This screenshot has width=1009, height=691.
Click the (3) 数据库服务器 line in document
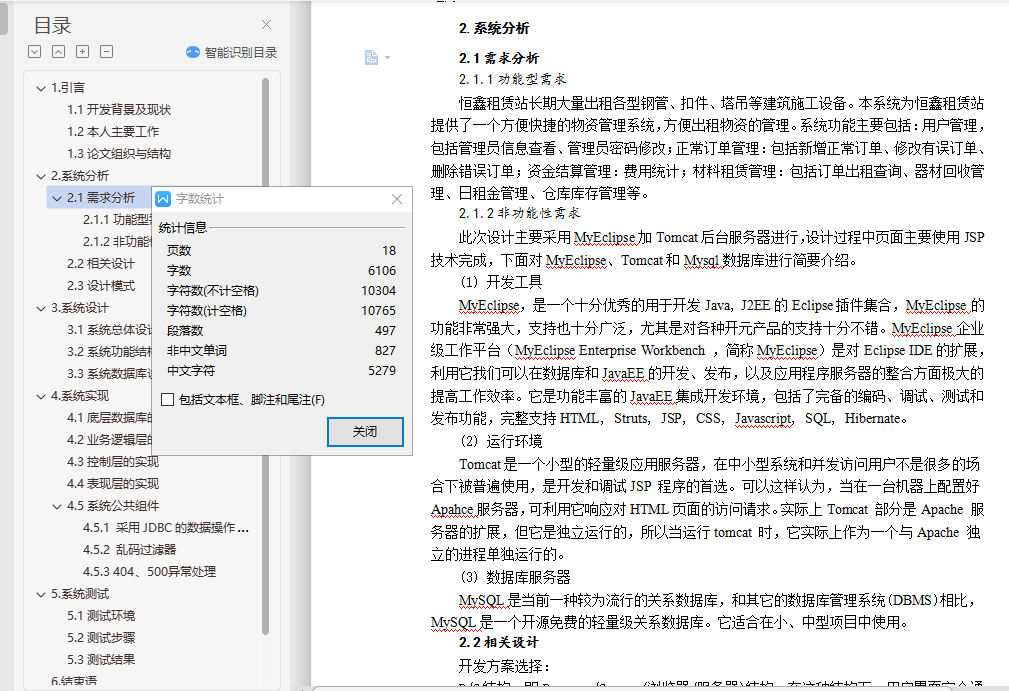pyautogui.click(x=515, y=577)
